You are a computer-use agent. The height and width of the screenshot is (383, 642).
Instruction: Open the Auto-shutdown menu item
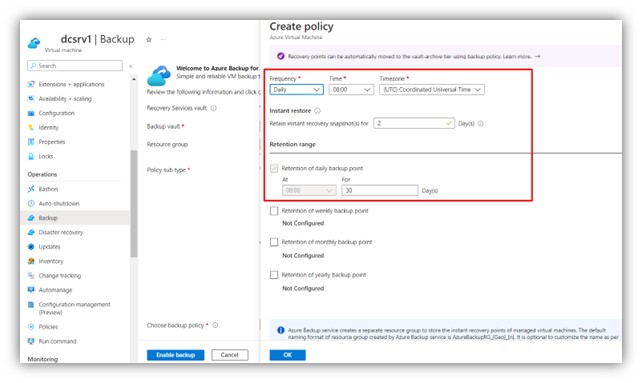click(x=59, y=203)
